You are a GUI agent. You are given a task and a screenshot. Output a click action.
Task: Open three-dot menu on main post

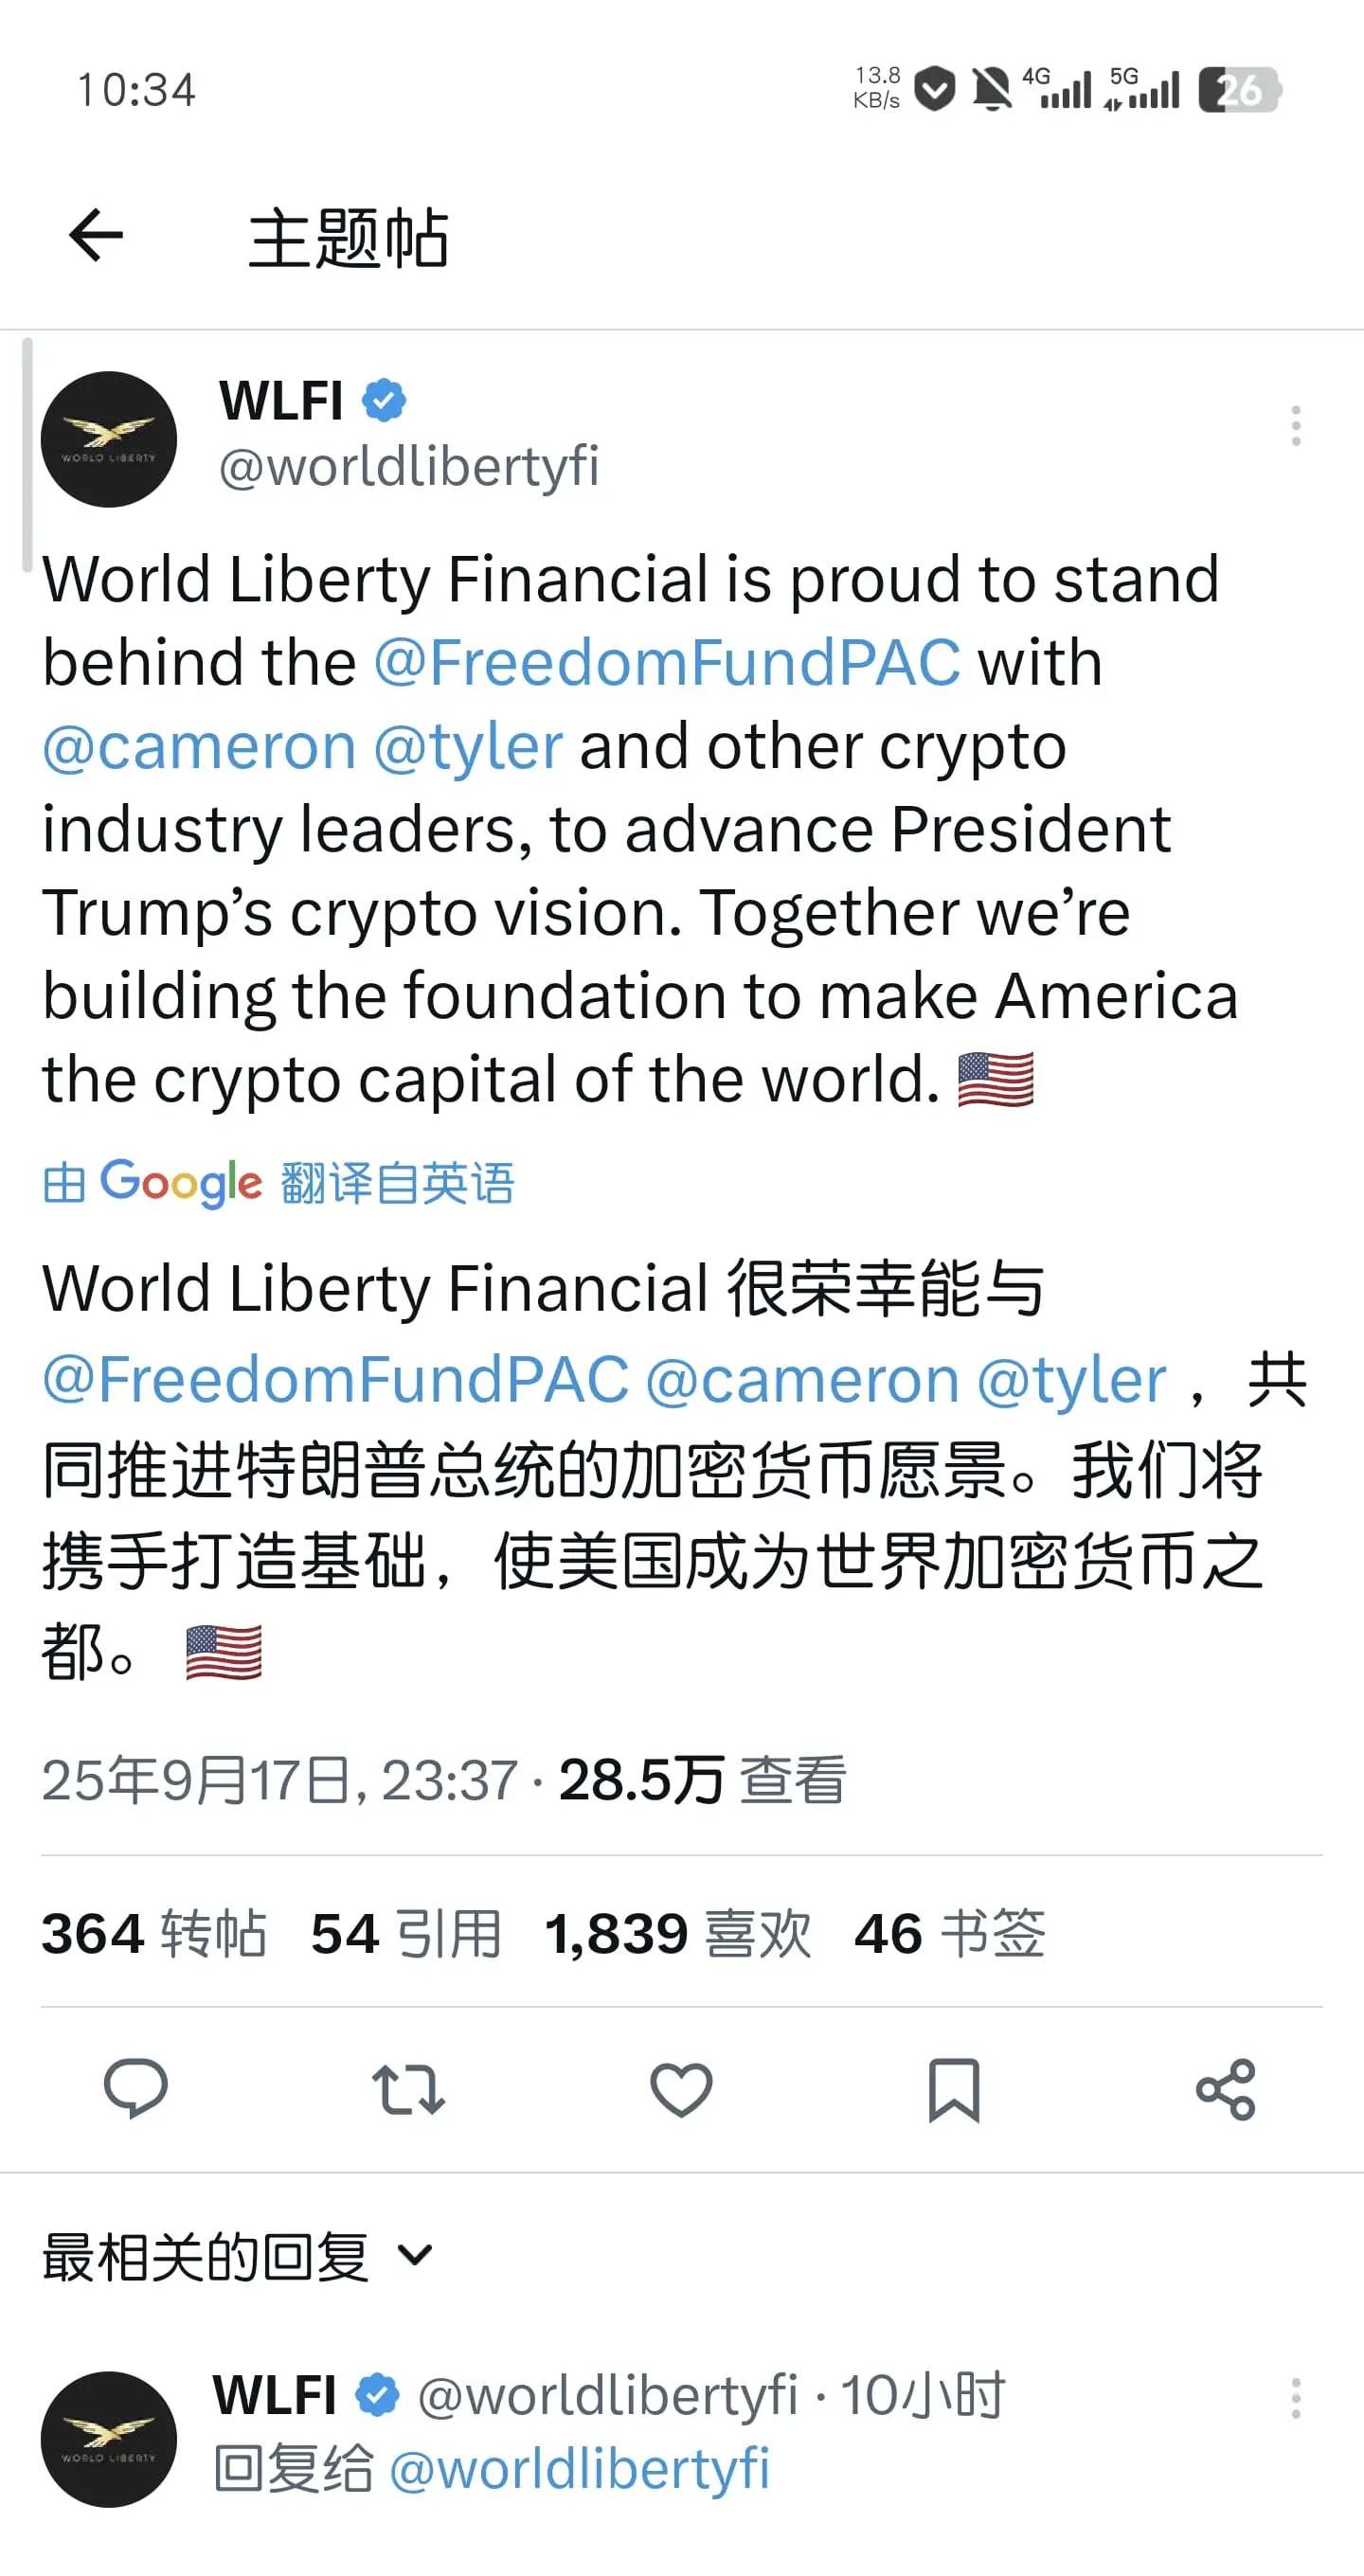tap(1296, 426)
